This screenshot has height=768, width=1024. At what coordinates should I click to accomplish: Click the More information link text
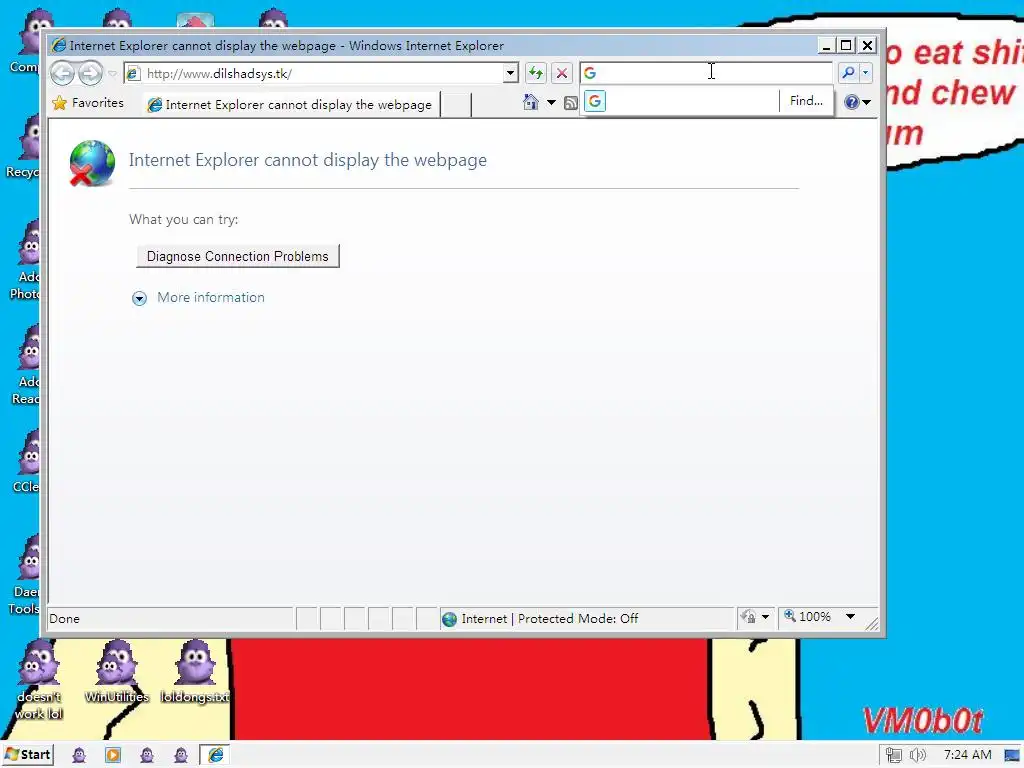pos(211,297)
